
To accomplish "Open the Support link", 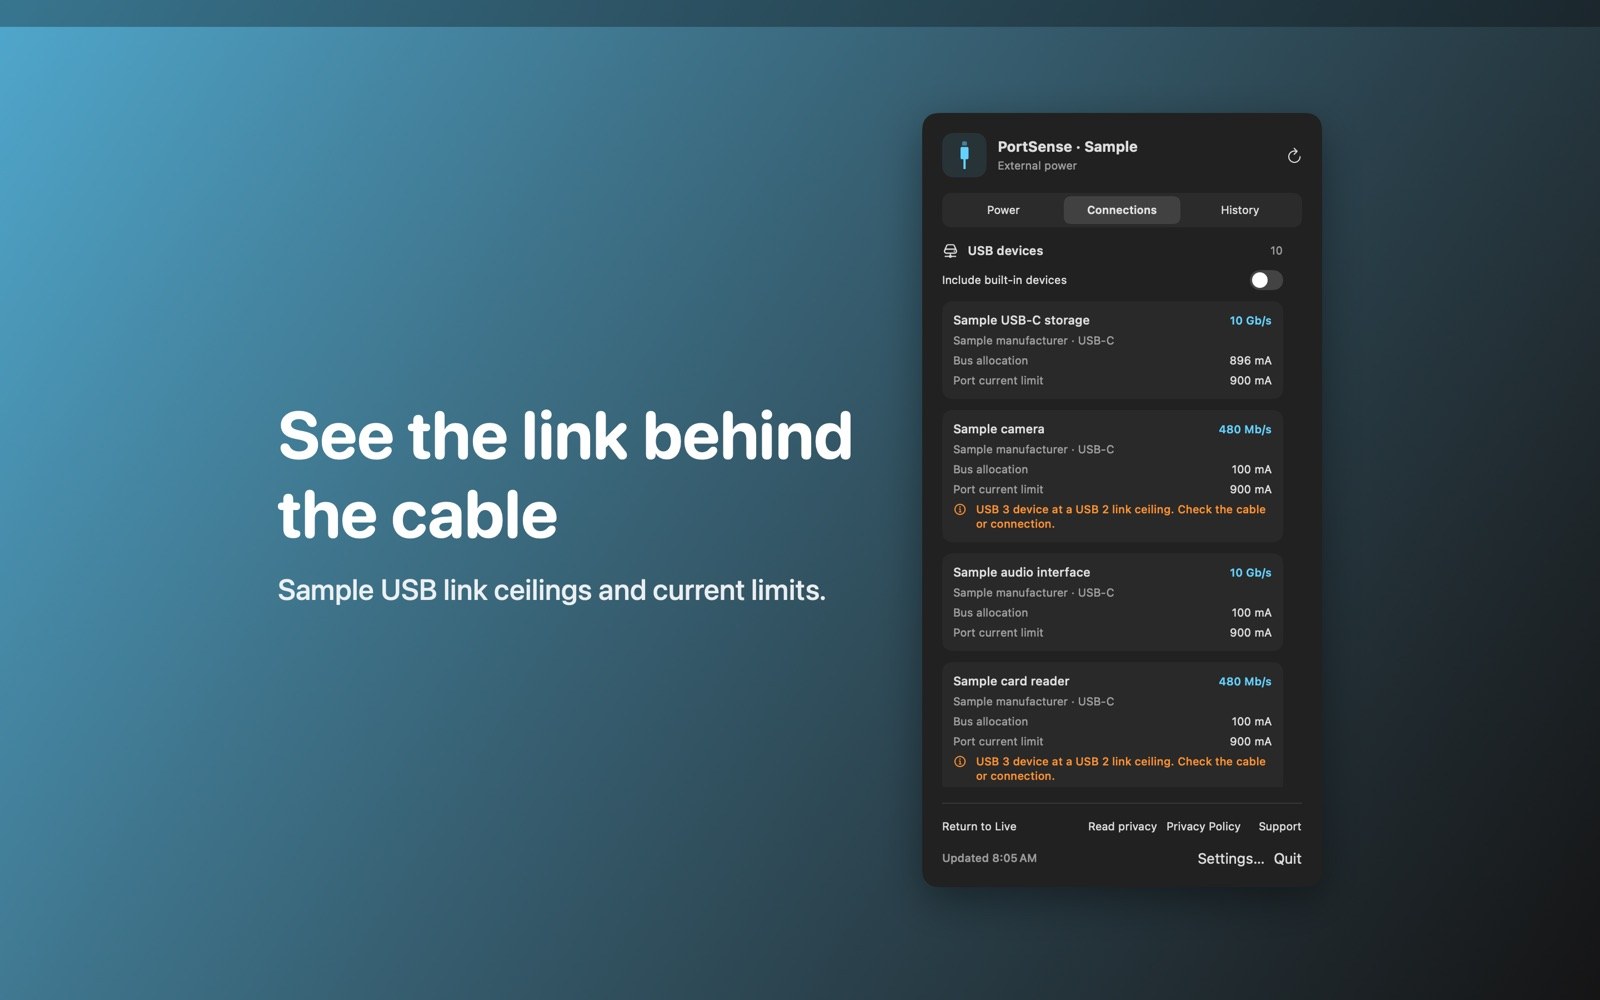I will pyautogui.click(x=1280, y=827).
